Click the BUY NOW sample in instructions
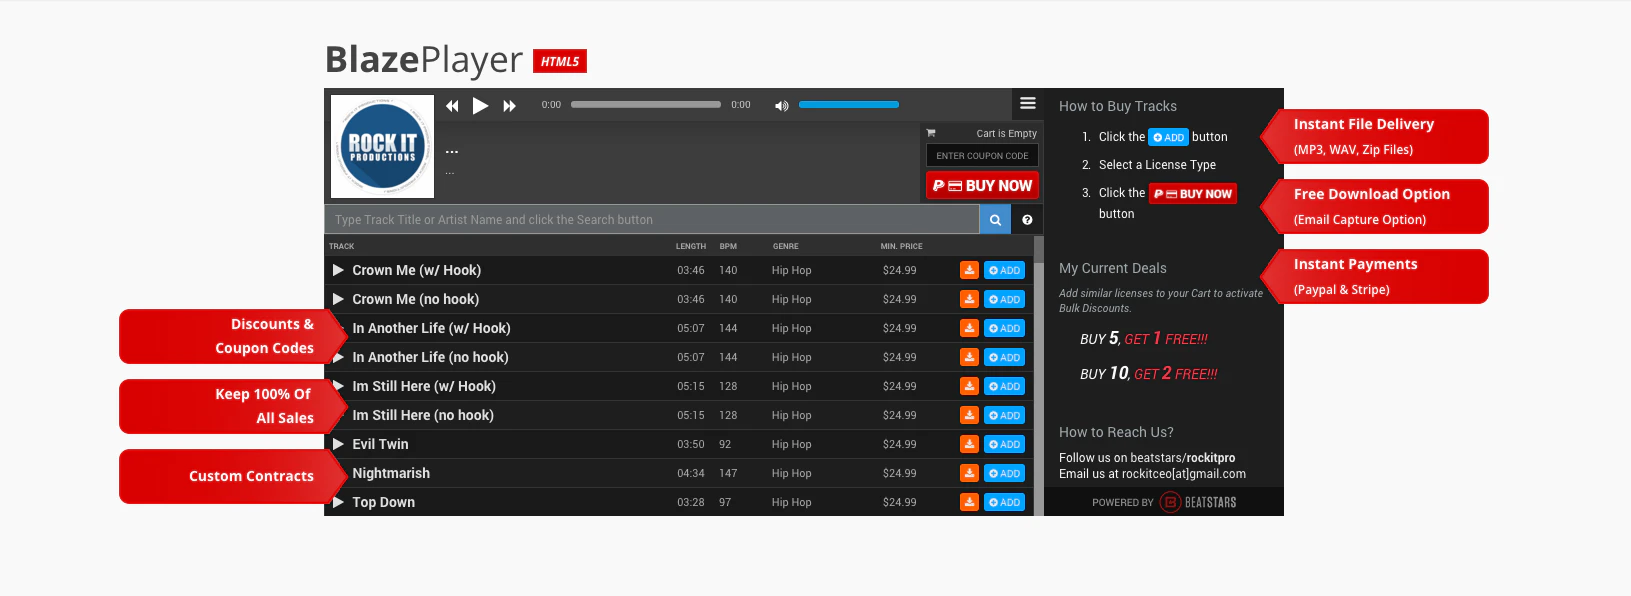1631x596 pixels. point(1193,194)
